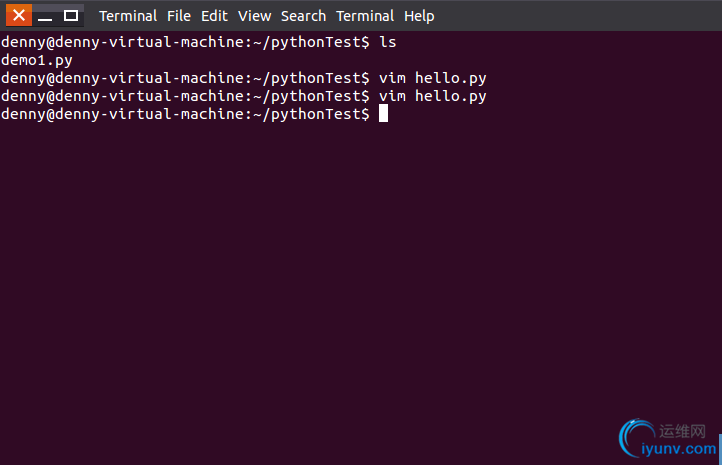Open the Terminal application menu
The height and width of the screenshot is (465, 722).
tap(128, 16)
